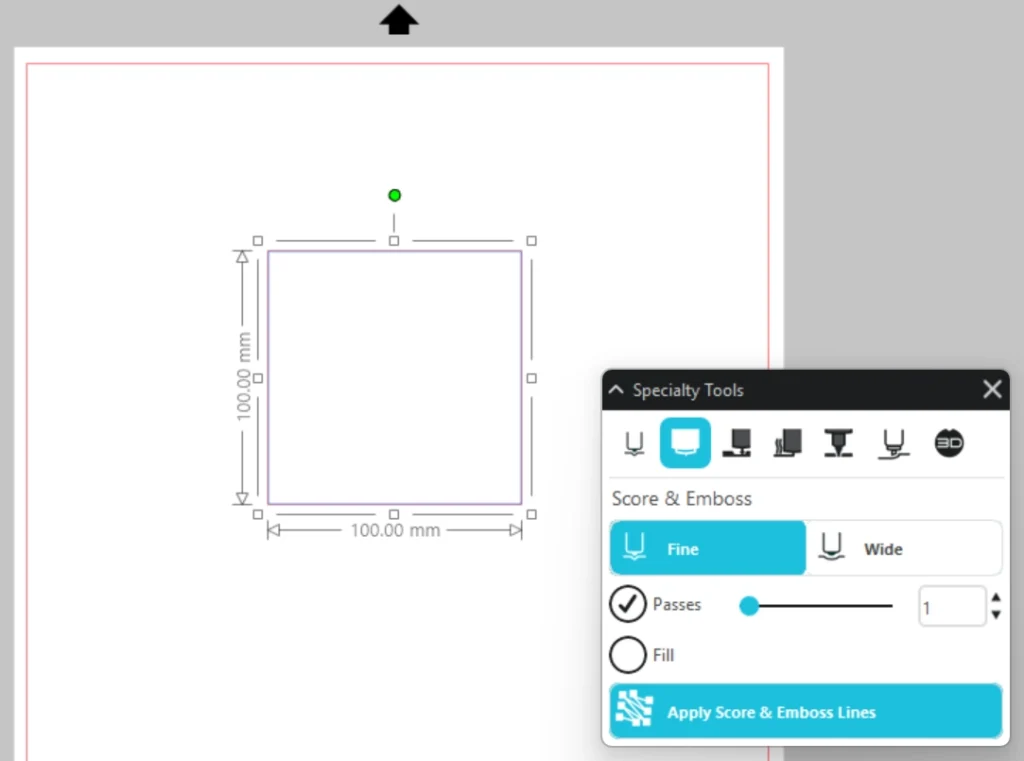Viewport: 1024px width, 761px height.
Task: Toggle the Passes checkbox
Action: tap(628, 605)
